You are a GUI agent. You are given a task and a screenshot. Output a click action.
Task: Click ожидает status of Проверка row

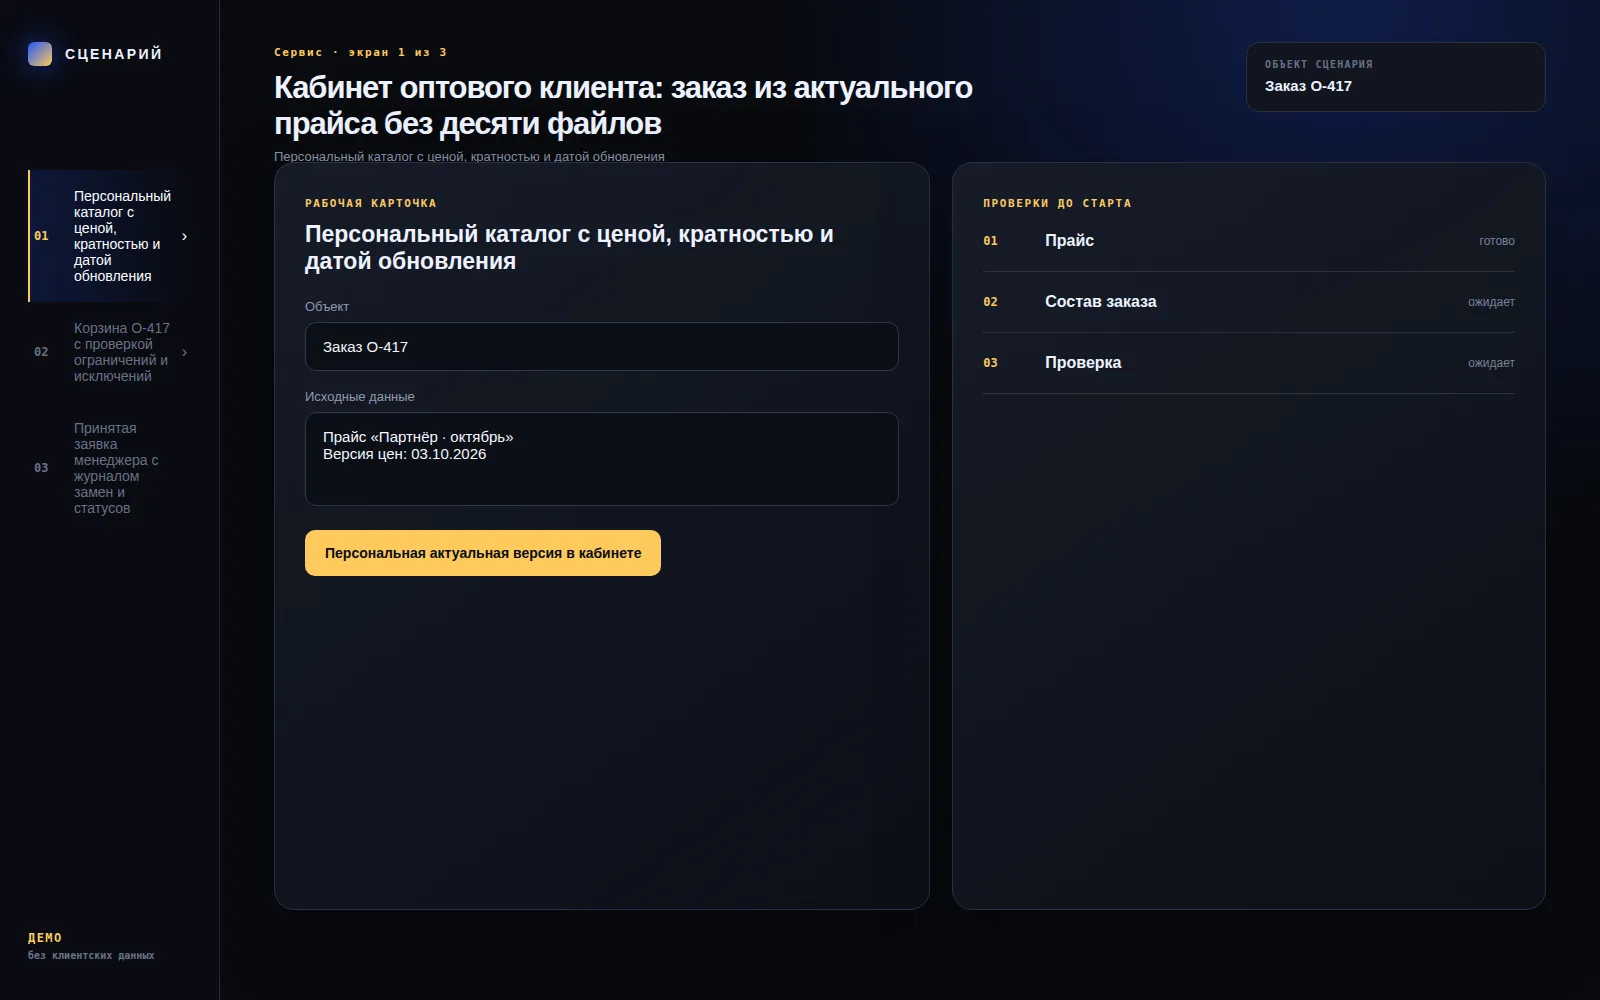[1491, 363]
